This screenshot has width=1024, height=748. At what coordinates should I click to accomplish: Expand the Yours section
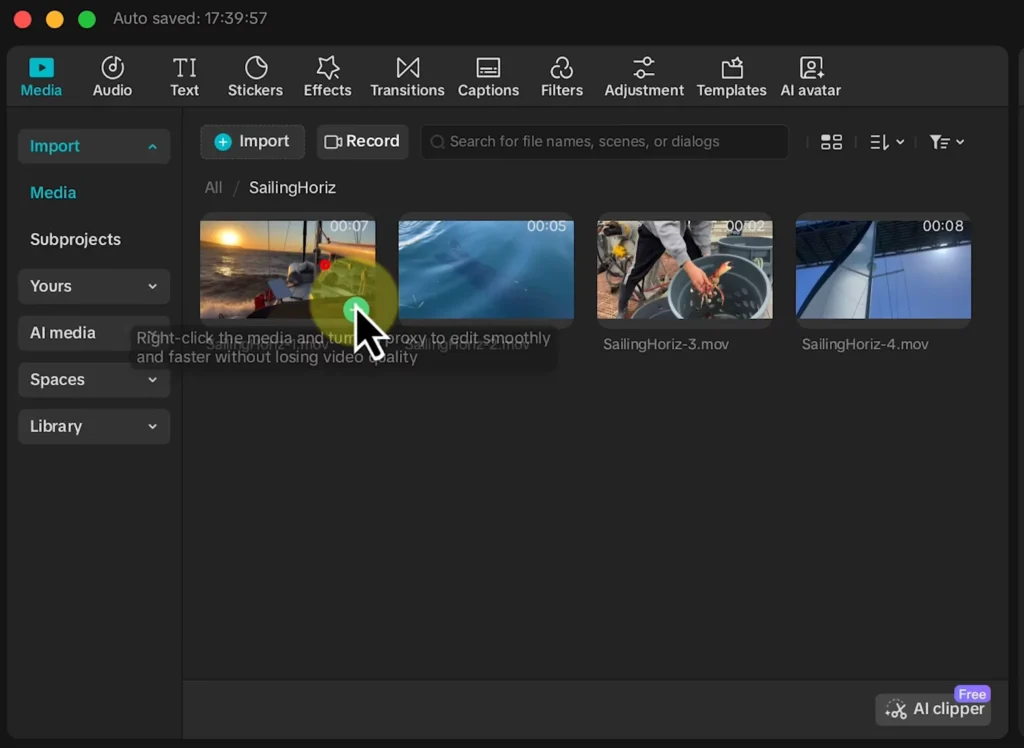[x=94, y=286]
